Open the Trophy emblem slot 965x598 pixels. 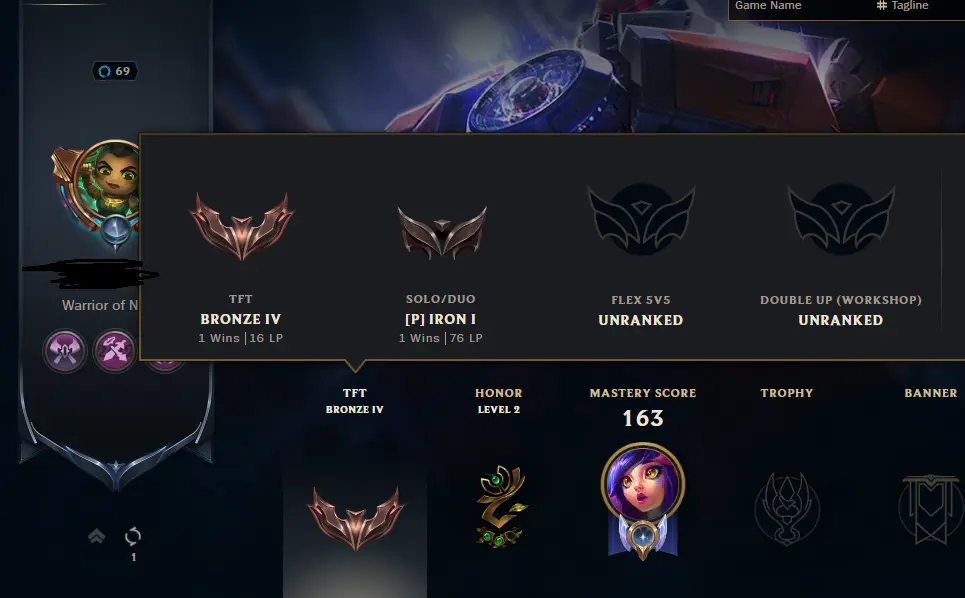point(787,509)
